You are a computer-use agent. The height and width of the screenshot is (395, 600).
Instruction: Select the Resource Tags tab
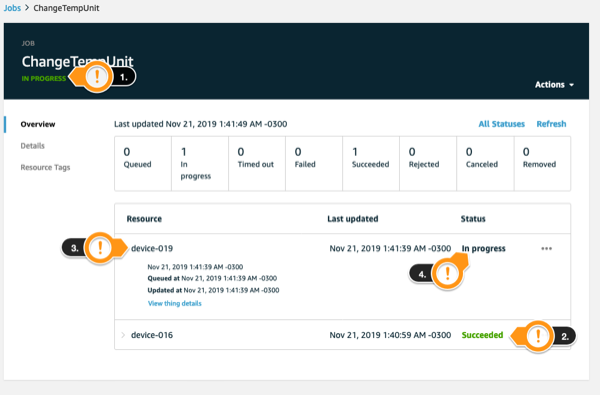tap(45, 167)
